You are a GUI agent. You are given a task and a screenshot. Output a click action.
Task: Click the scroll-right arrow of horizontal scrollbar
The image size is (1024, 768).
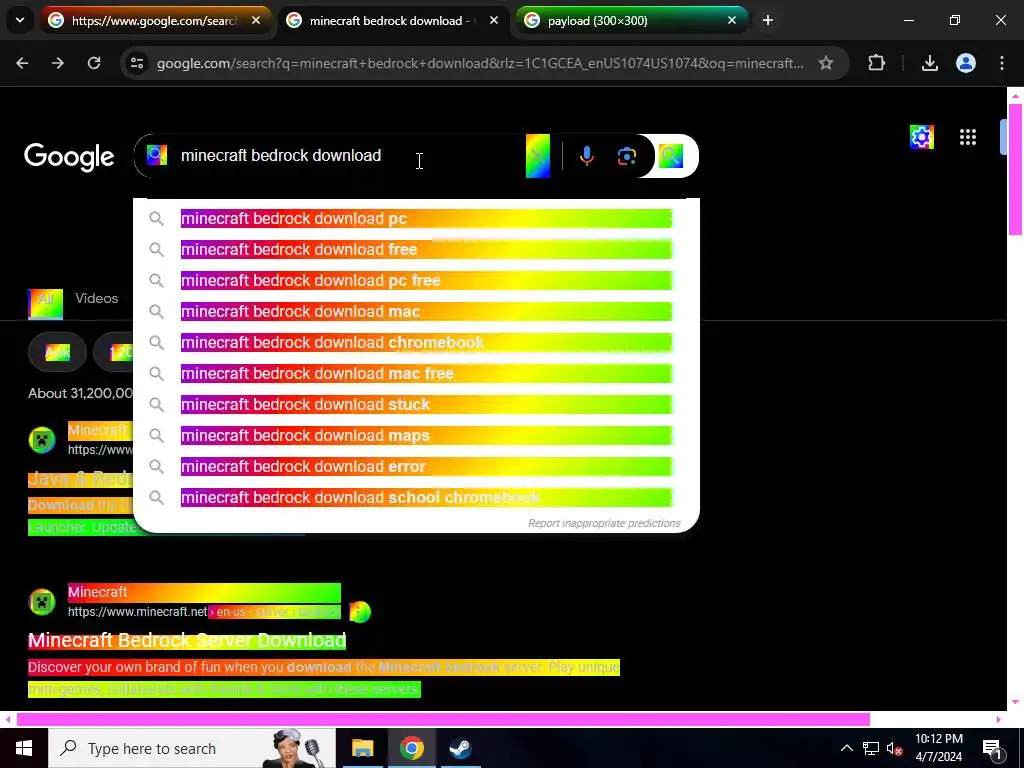(999, 720)
